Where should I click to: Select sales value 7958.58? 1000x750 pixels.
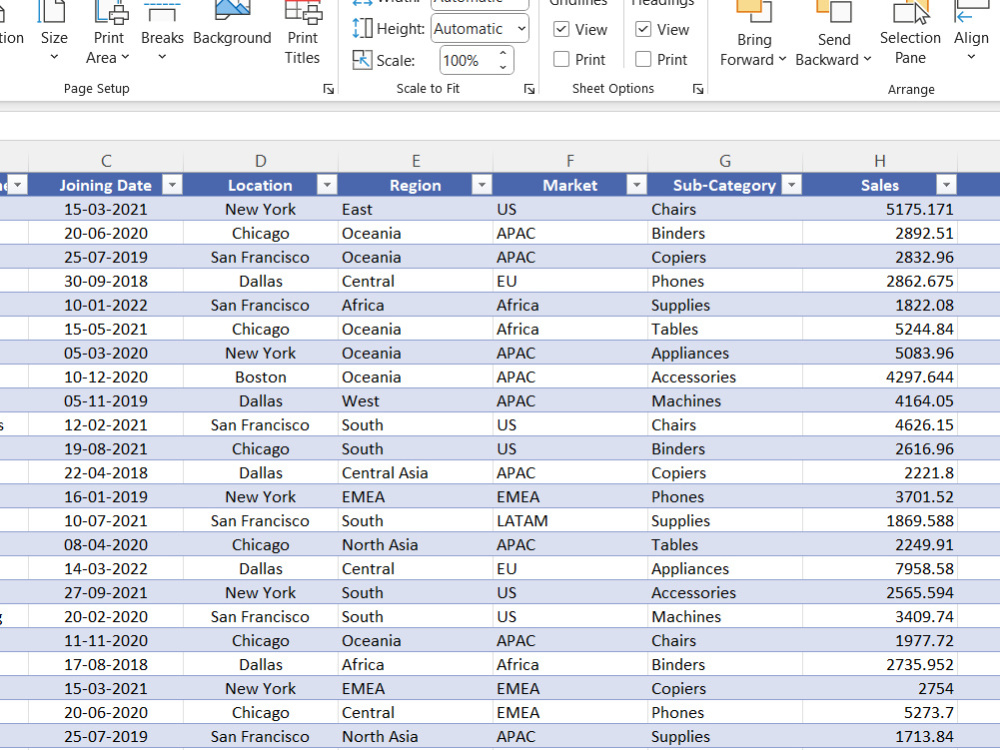[880, 568]
